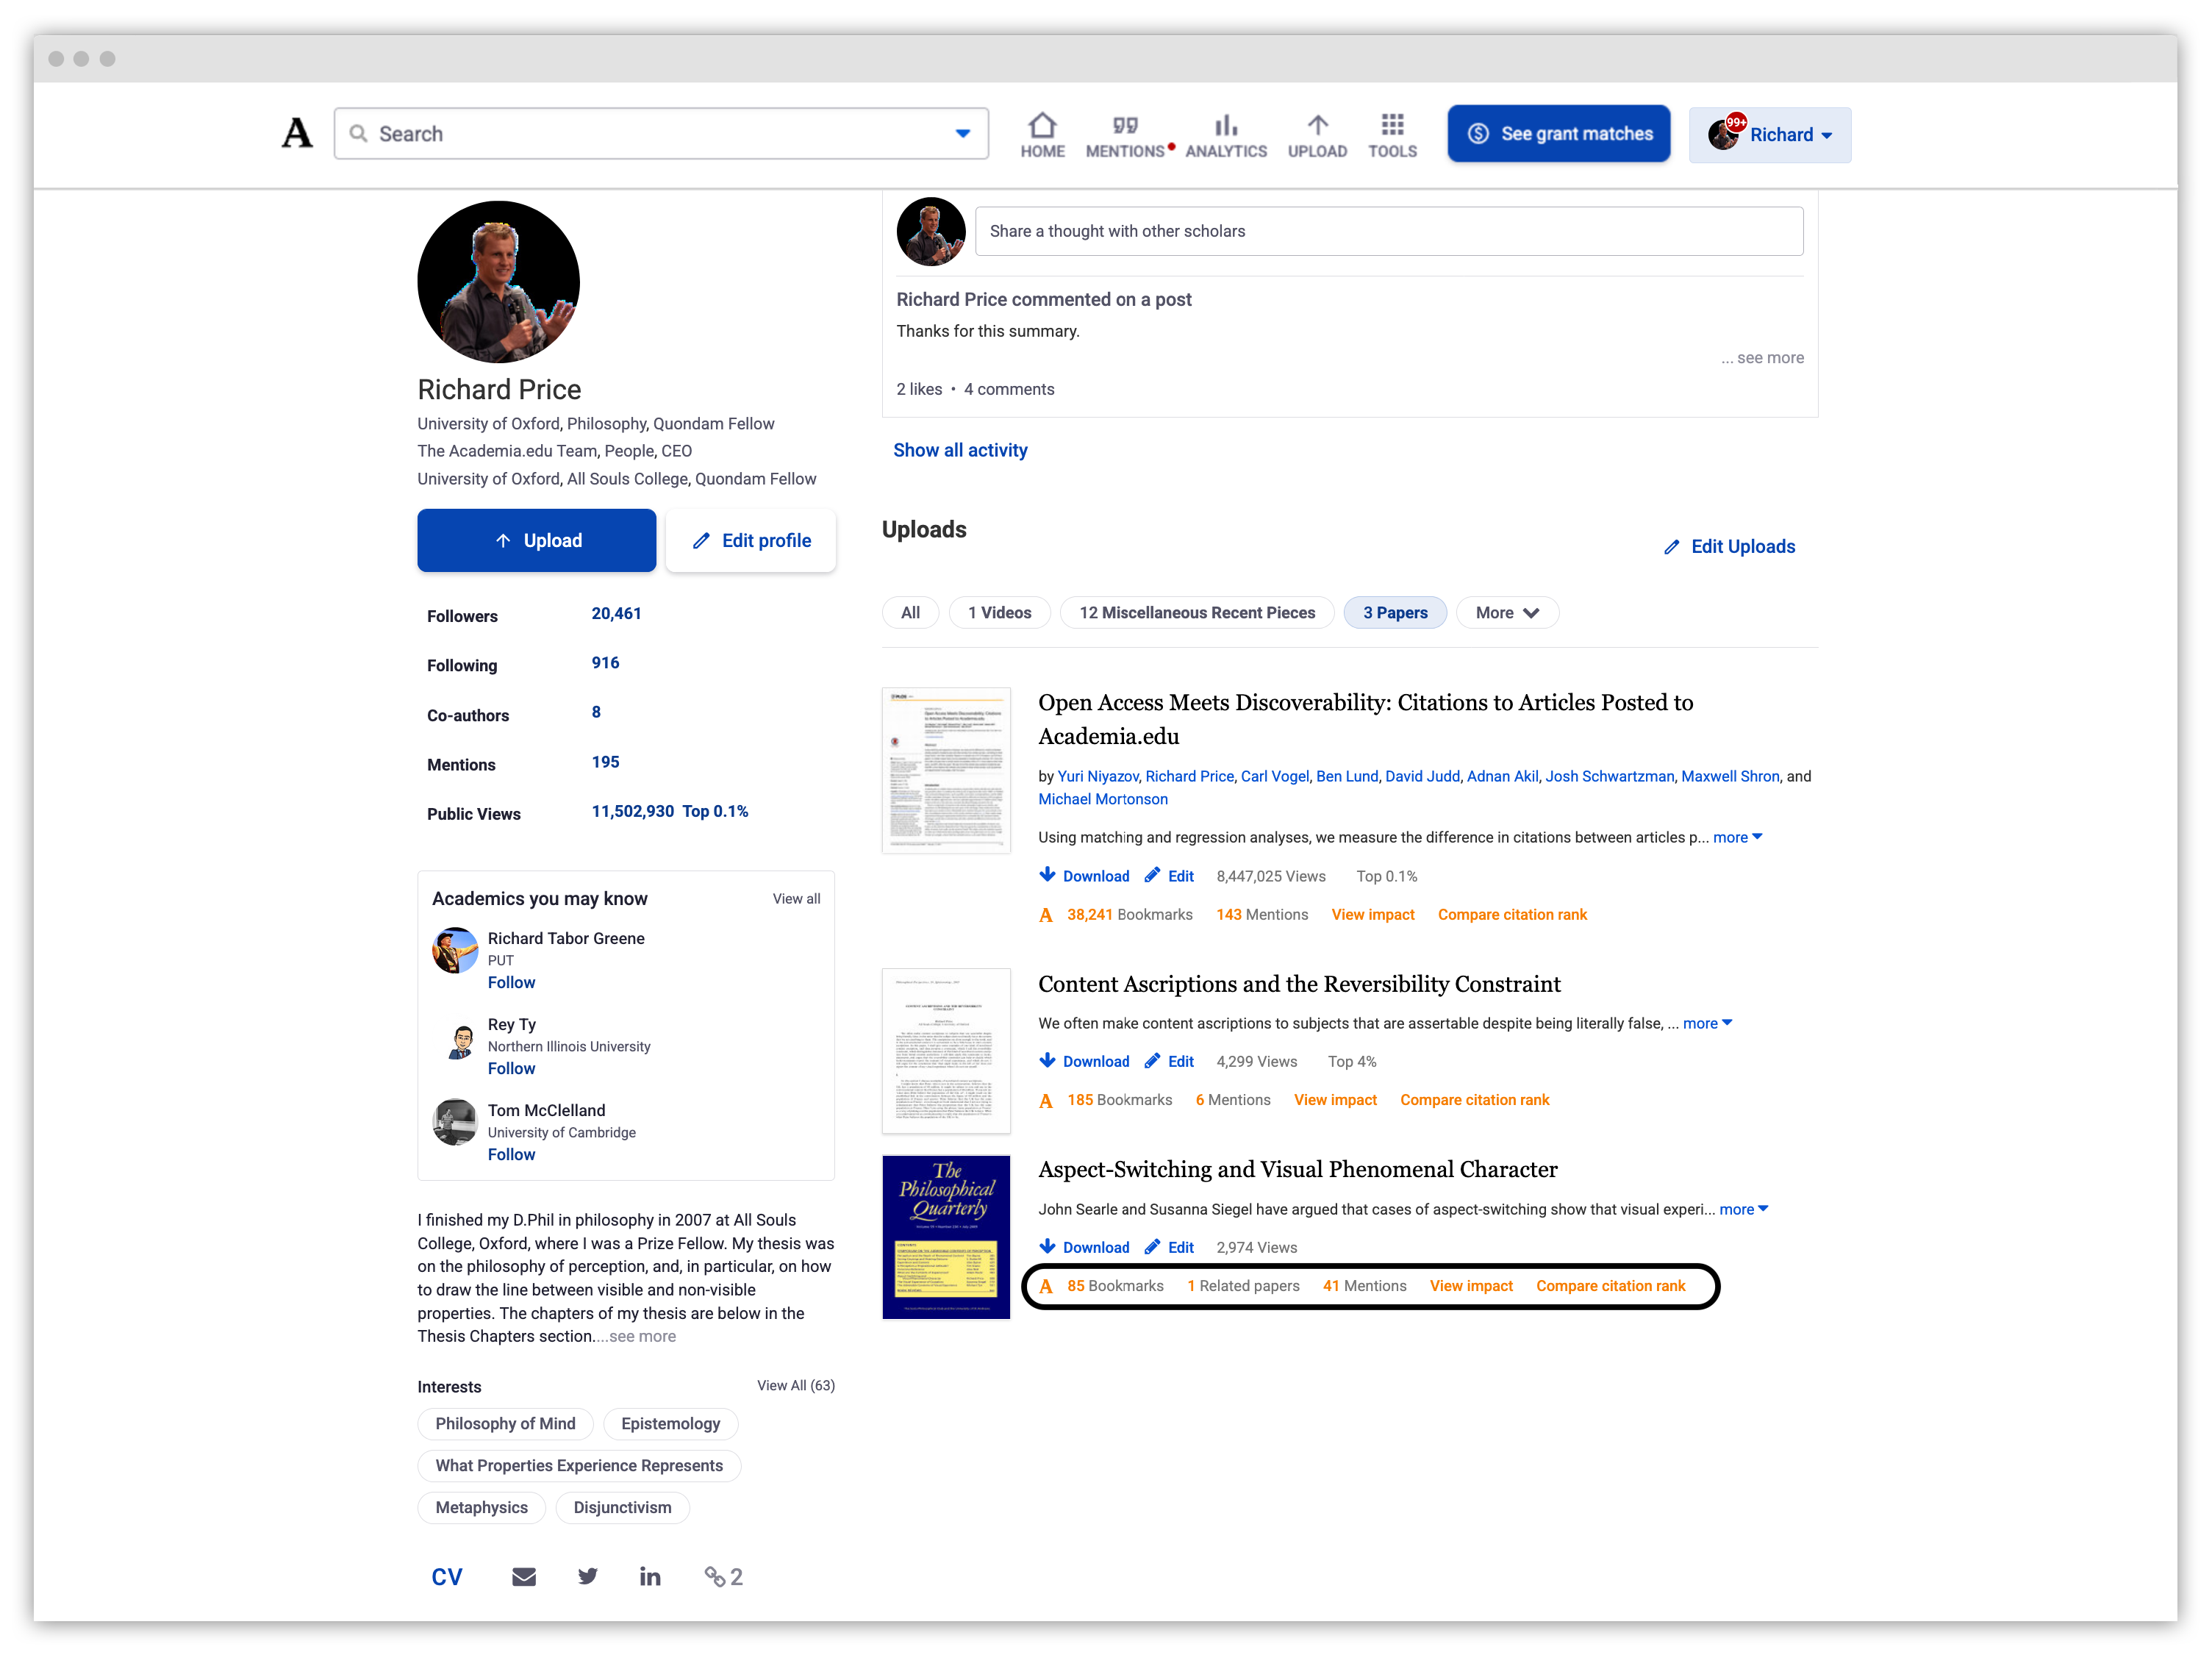Image resolution: width=2212 pixels, height=1655 pixels.
Task: Click the Edit profile button
Action: click(x=750, y=540)
